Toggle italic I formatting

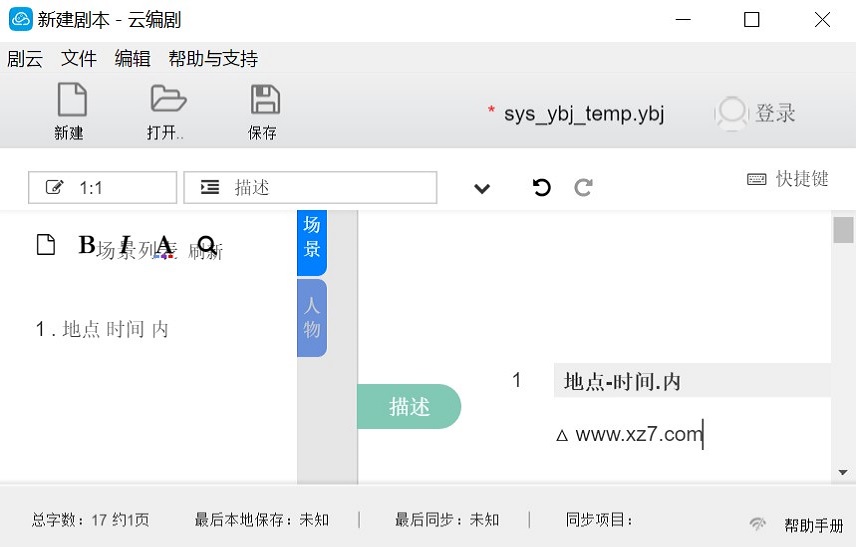click(126, 245)
